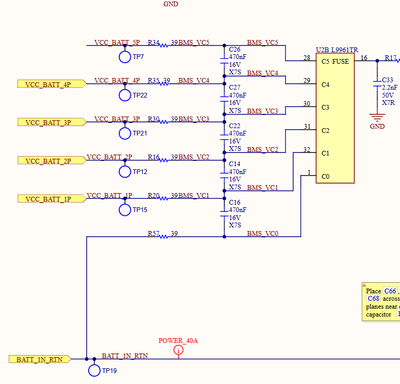
Task: Click pin C0 label inside U2B
Action: (x=326, y=177)
